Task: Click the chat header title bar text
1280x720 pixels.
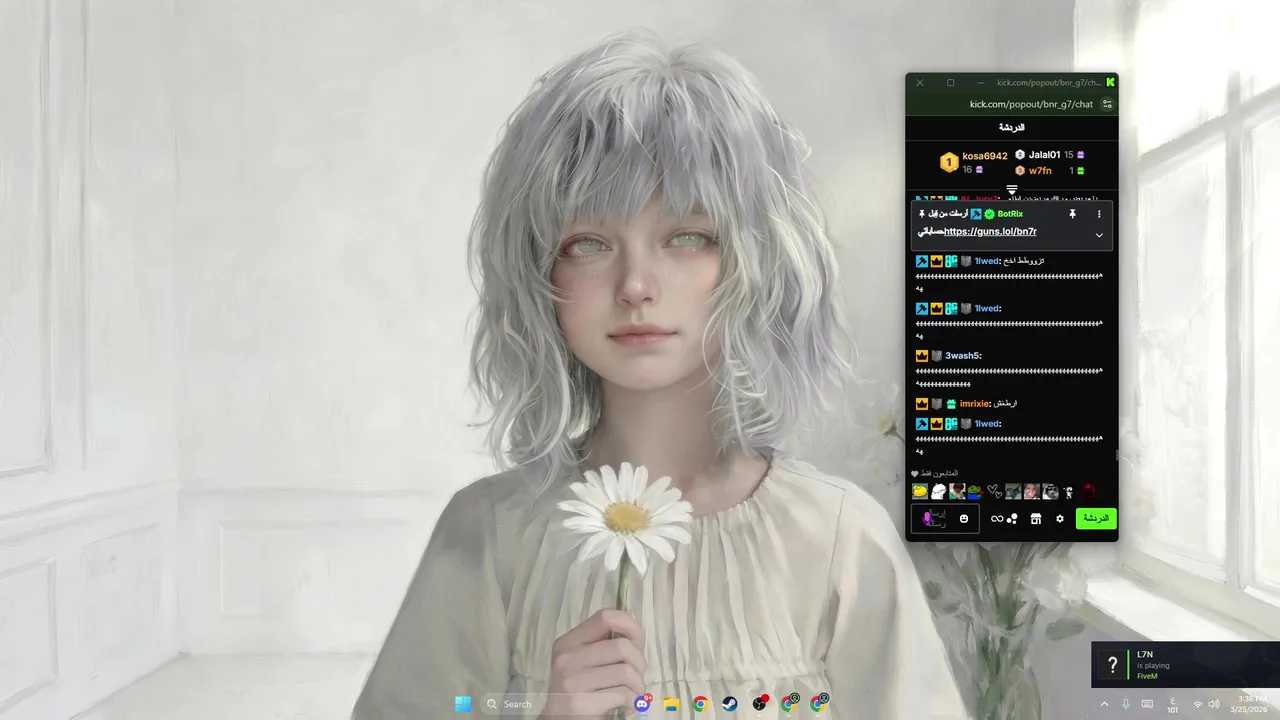Action: coord(1011,128)
